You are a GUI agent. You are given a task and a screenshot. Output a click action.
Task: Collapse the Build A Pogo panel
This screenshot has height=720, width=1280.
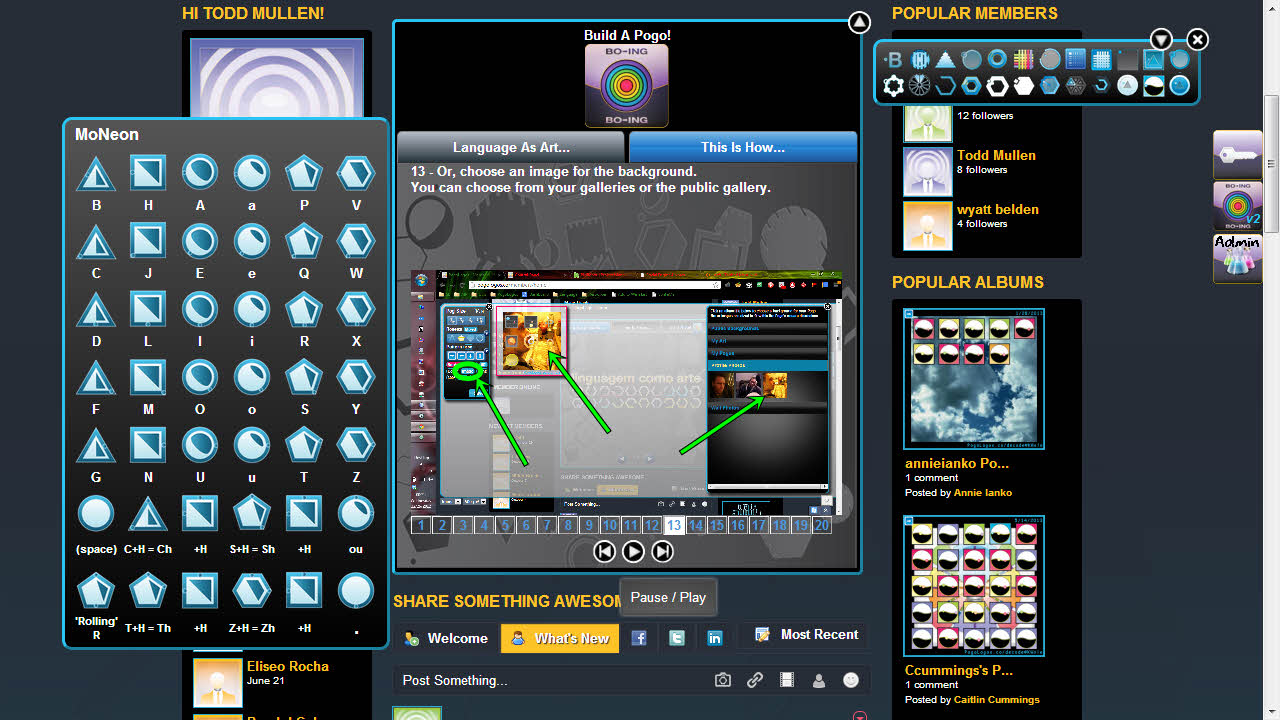point(859,23)
